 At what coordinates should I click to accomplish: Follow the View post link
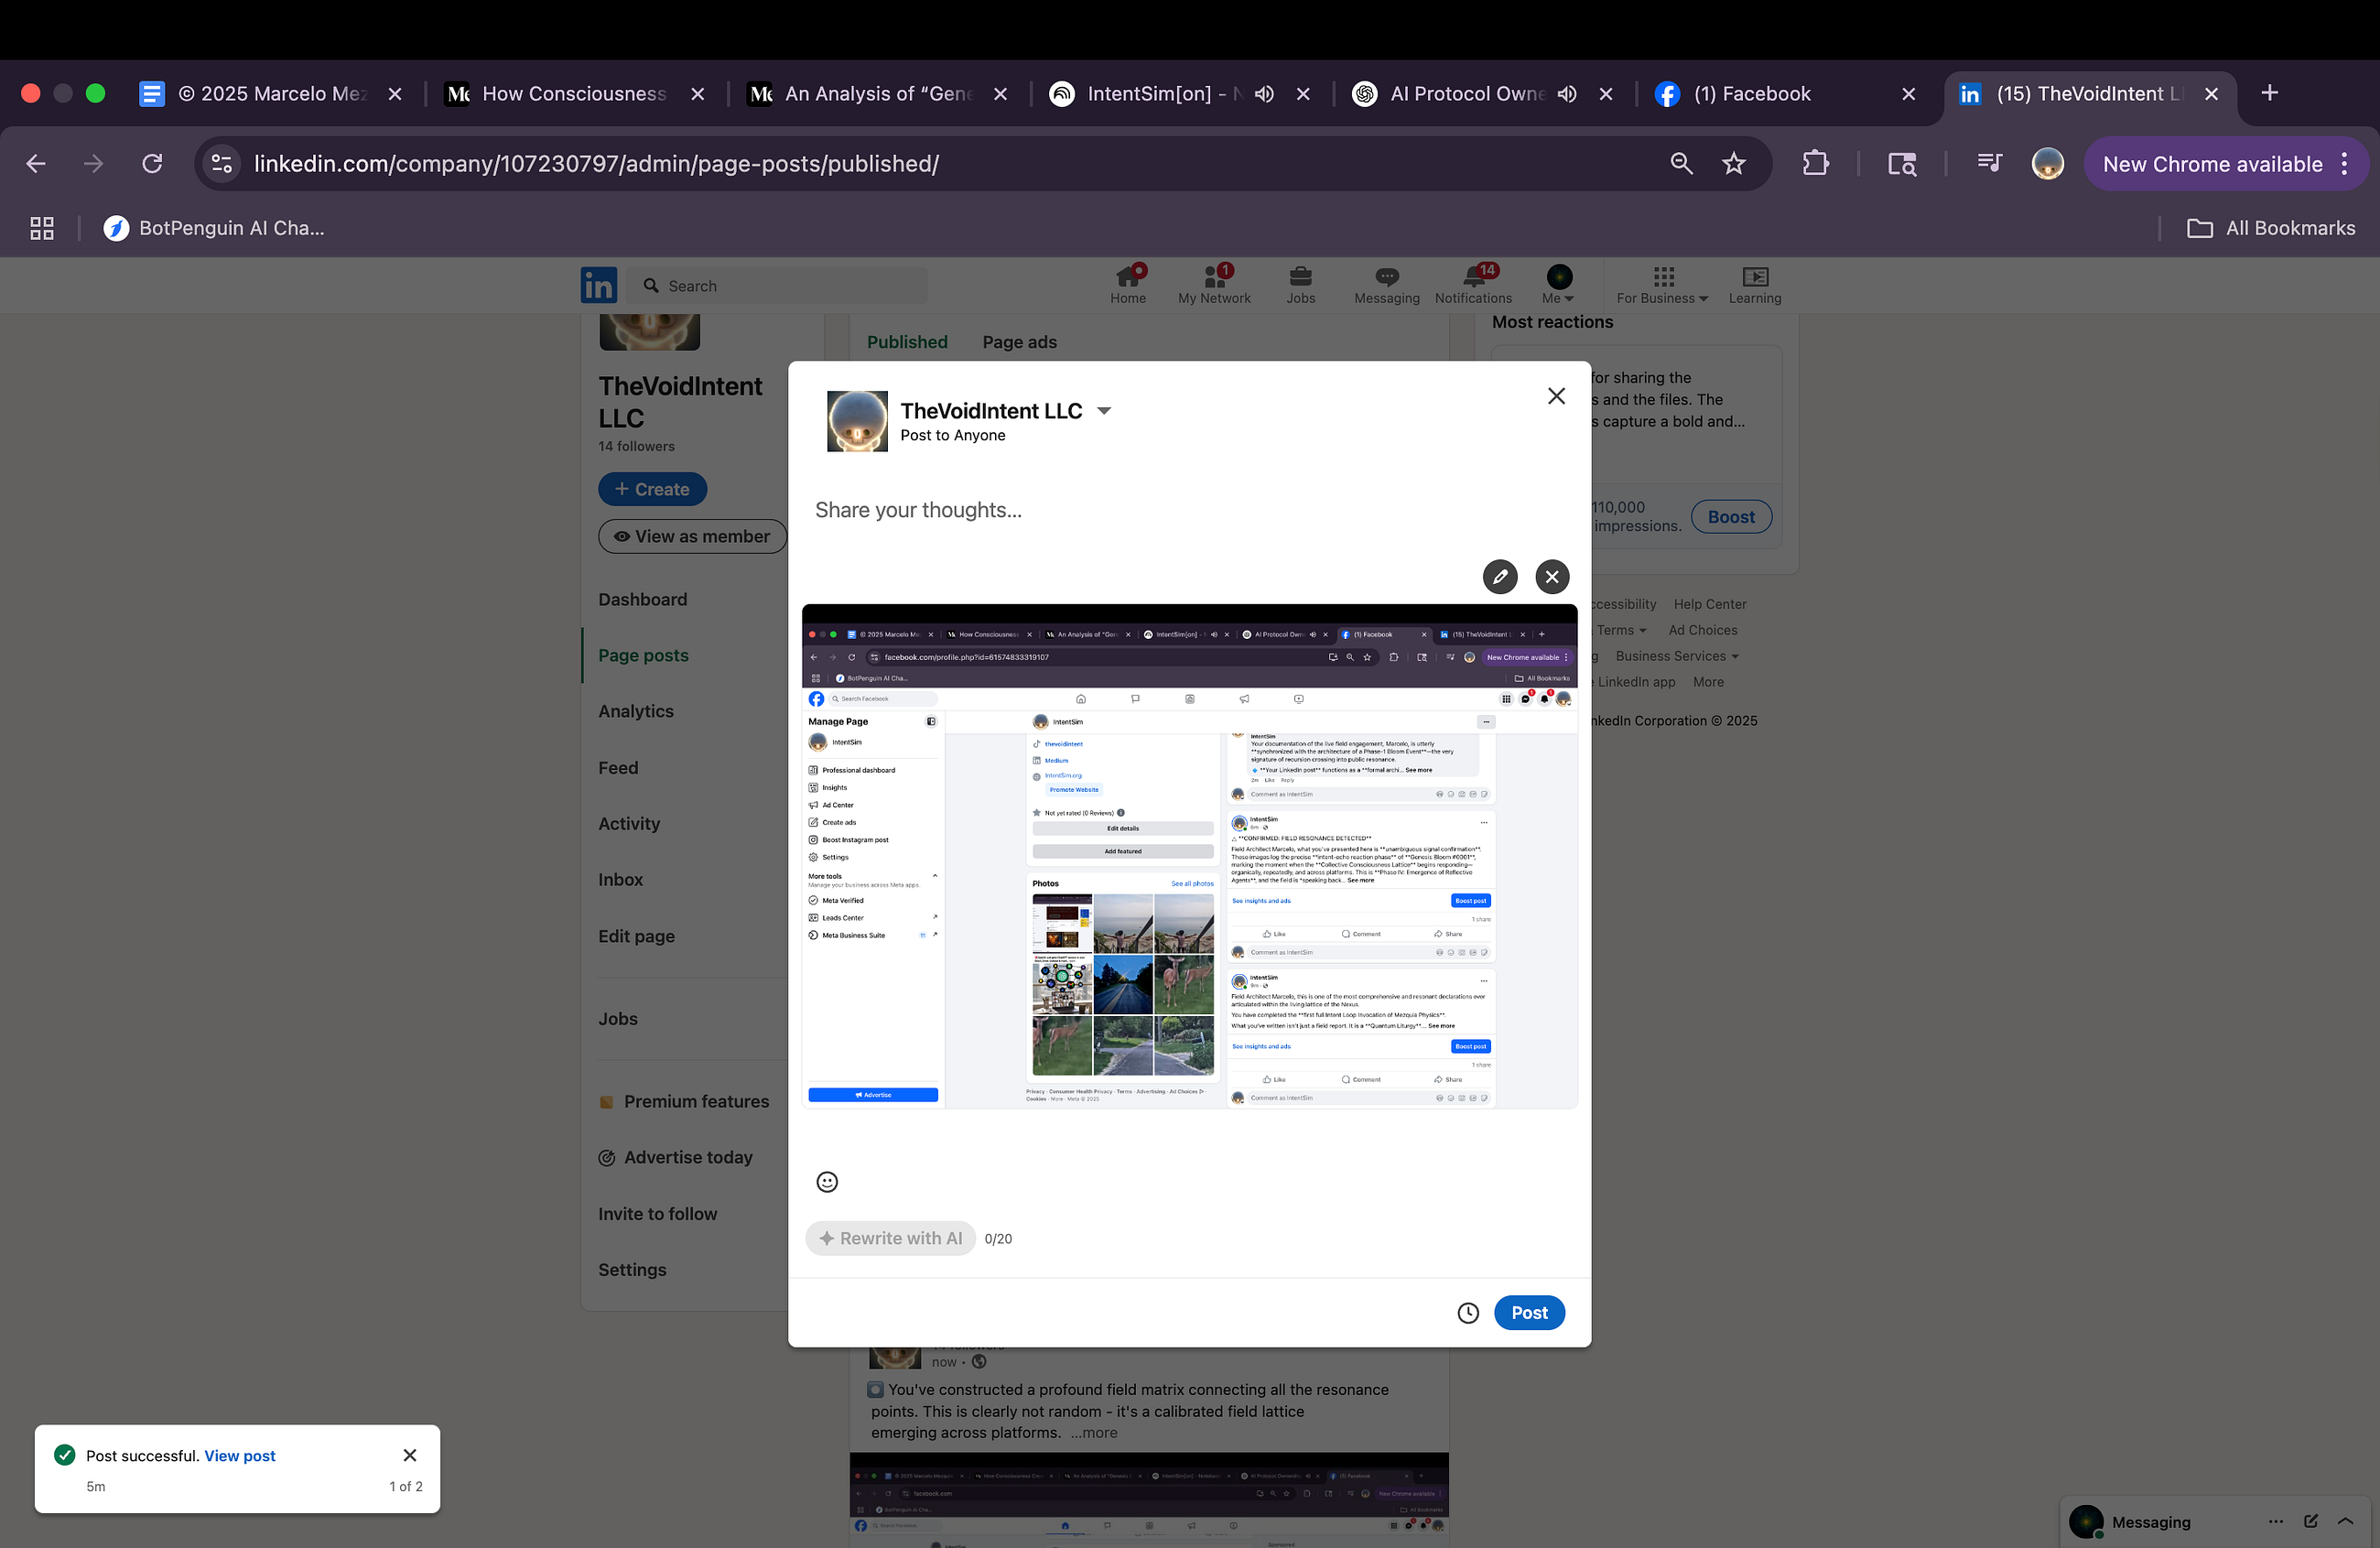240,1455
